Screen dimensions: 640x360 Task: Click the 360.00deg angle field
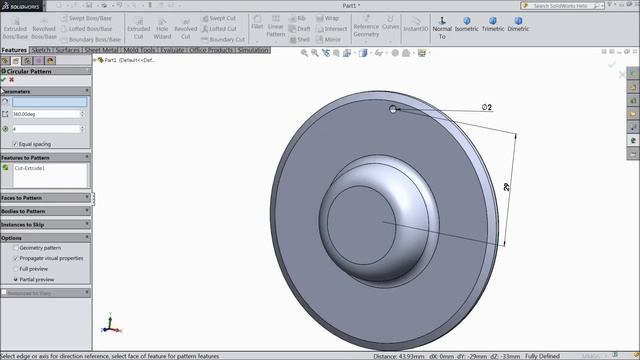tap(46, 114)
